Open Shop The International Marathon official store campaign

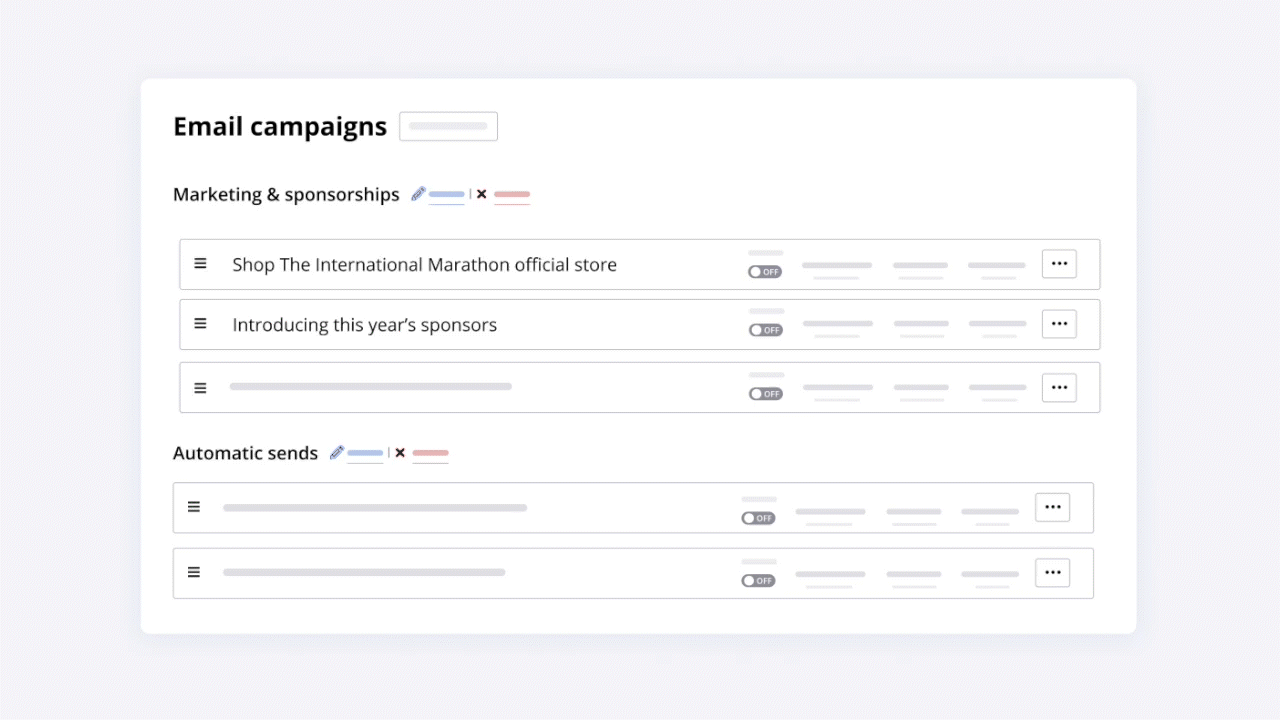click(424, 265)
